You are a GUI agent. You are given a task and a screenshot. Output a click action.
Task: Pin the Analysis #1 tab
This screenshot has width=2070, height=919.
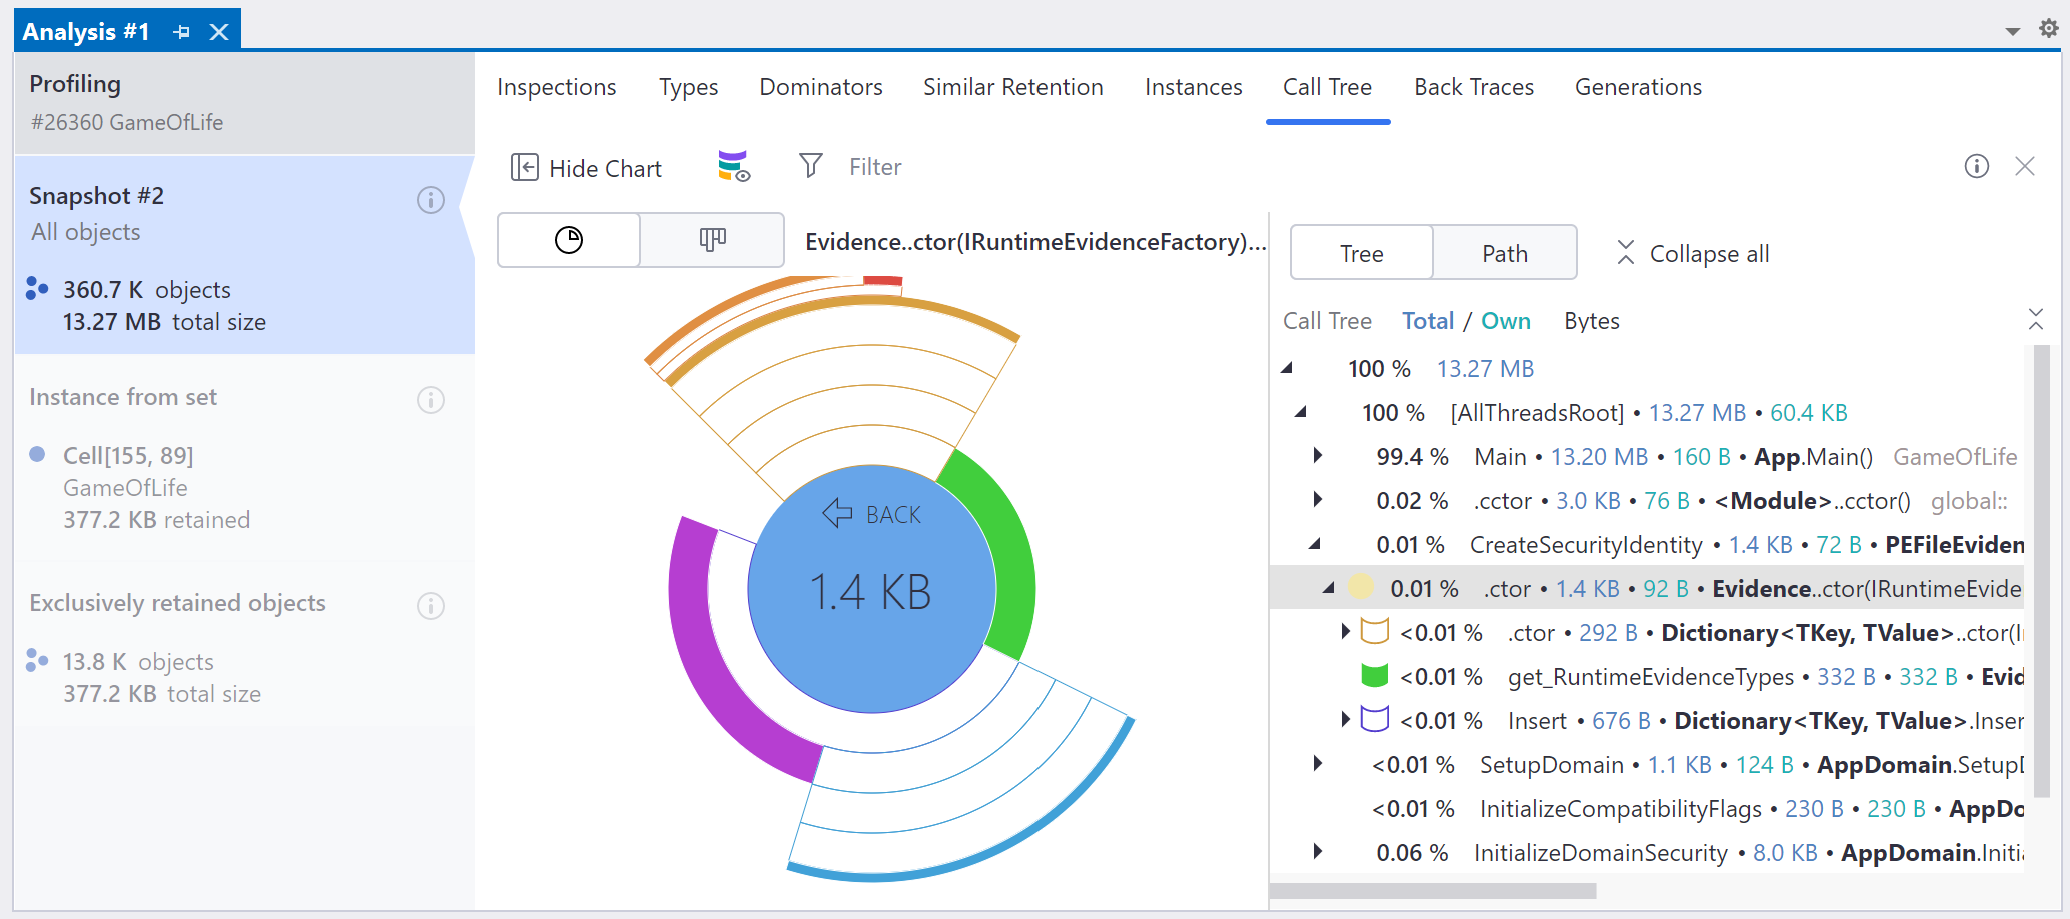click(180, 30)
